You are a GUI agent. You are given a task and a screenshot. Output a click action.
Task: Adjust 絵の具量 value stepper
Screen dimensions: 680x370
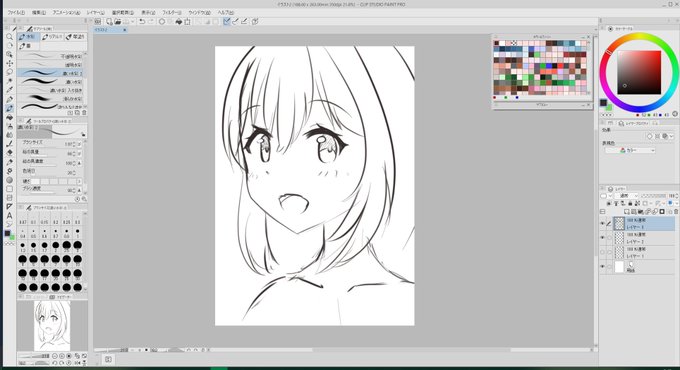pos(74,154)
